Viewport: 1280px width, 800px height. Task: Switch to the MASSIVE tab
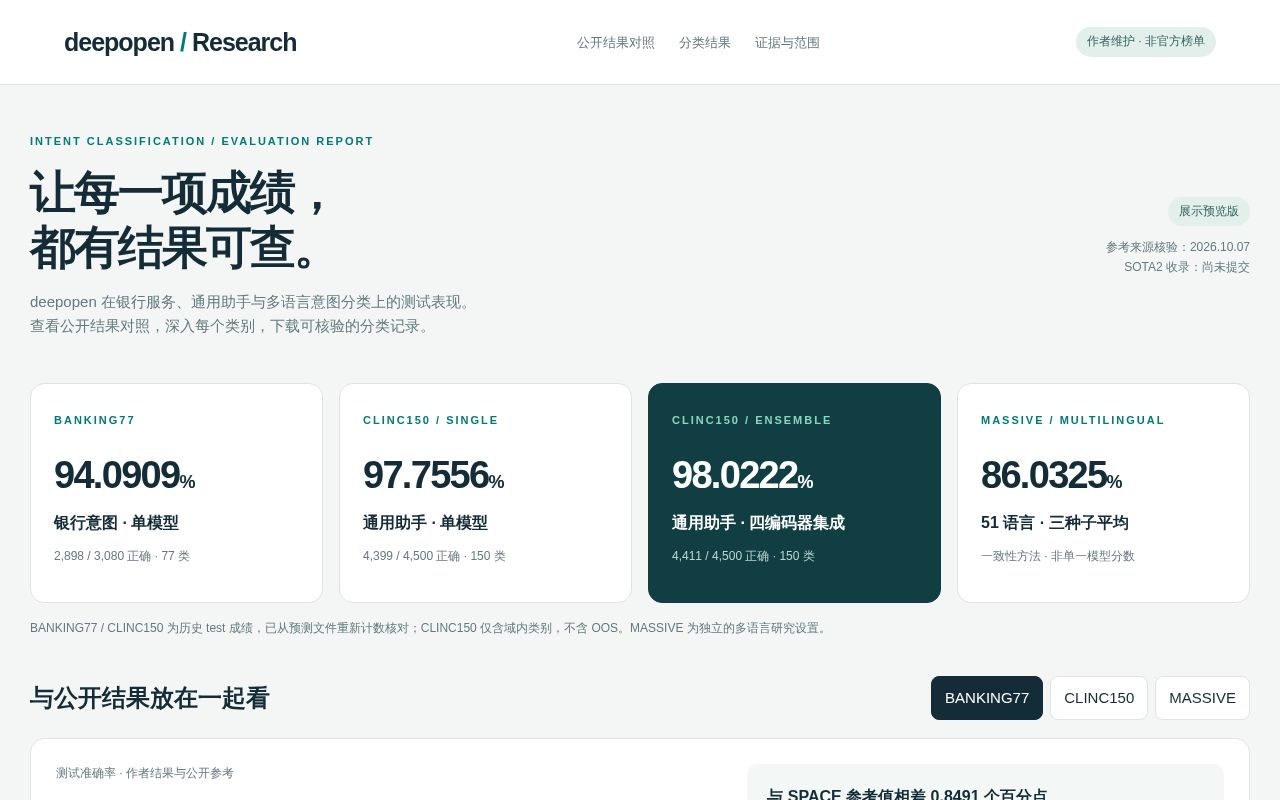[x=1202, y=698]
